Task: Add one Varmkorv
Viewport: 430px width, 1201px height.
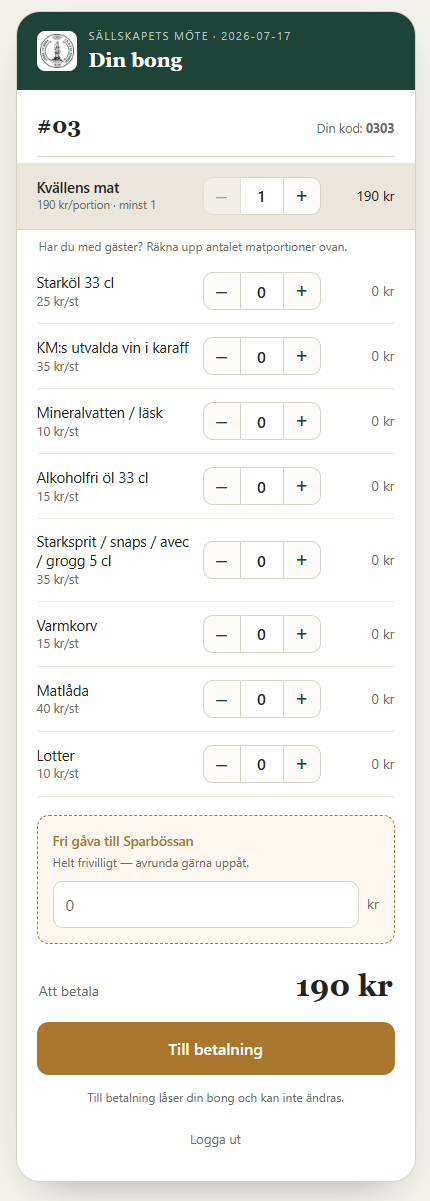Action: (x=301, y=634)
